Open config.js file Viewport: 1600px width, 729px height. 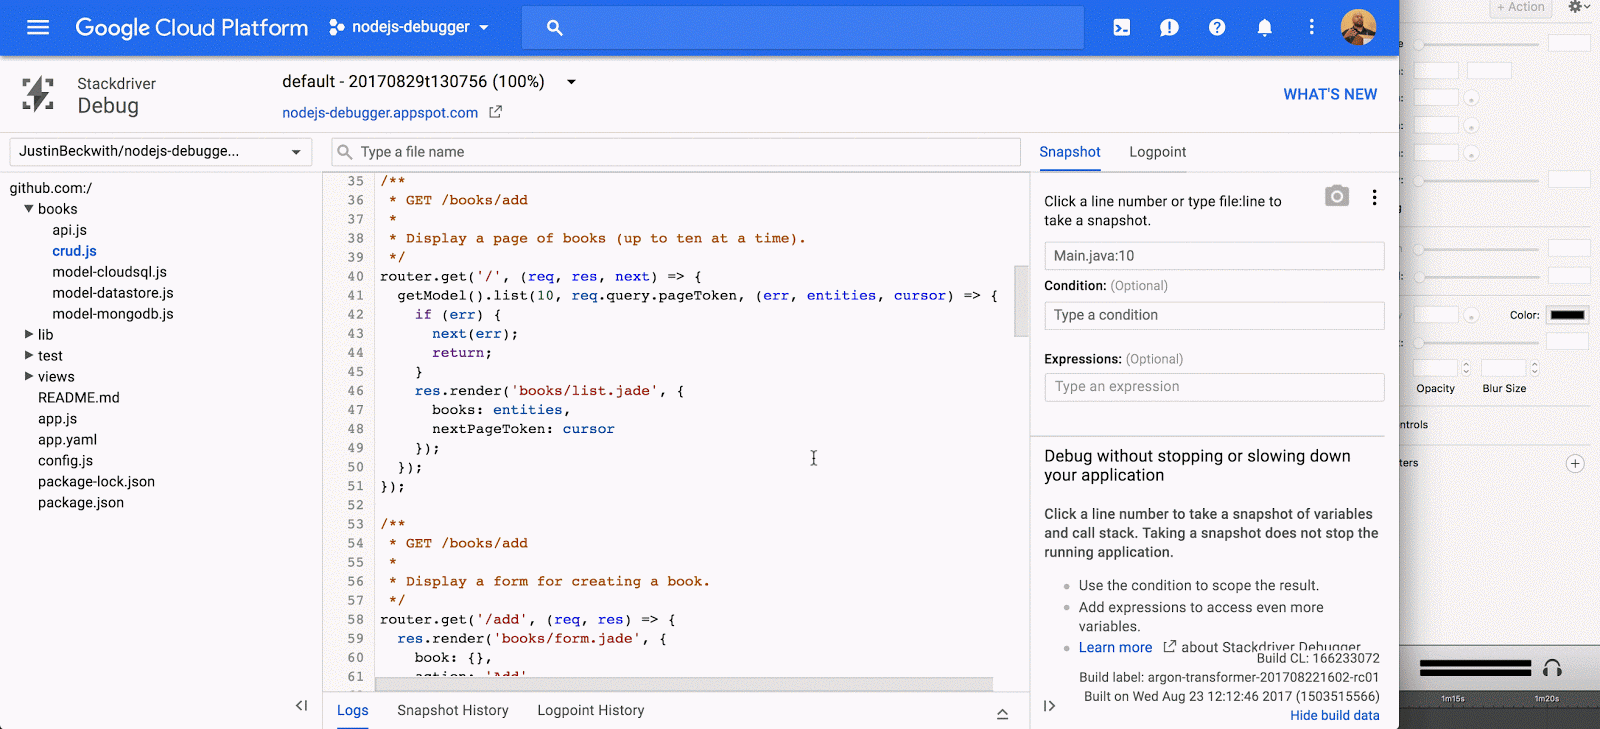pos(65,461)
